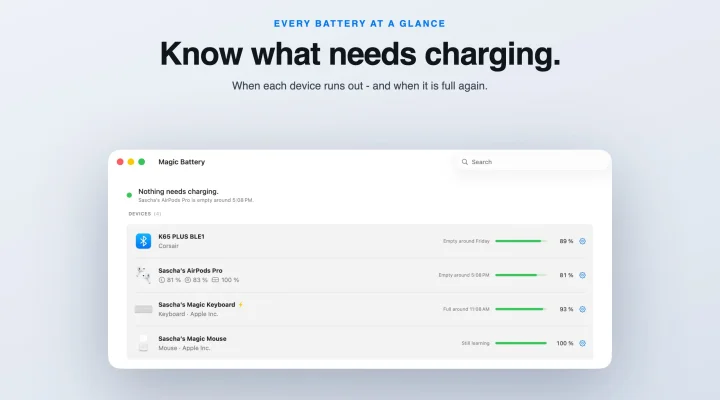Click the Magic Mouse battery level bar
The width and height of the screenshot is (720, 400).
click(521, 343)
